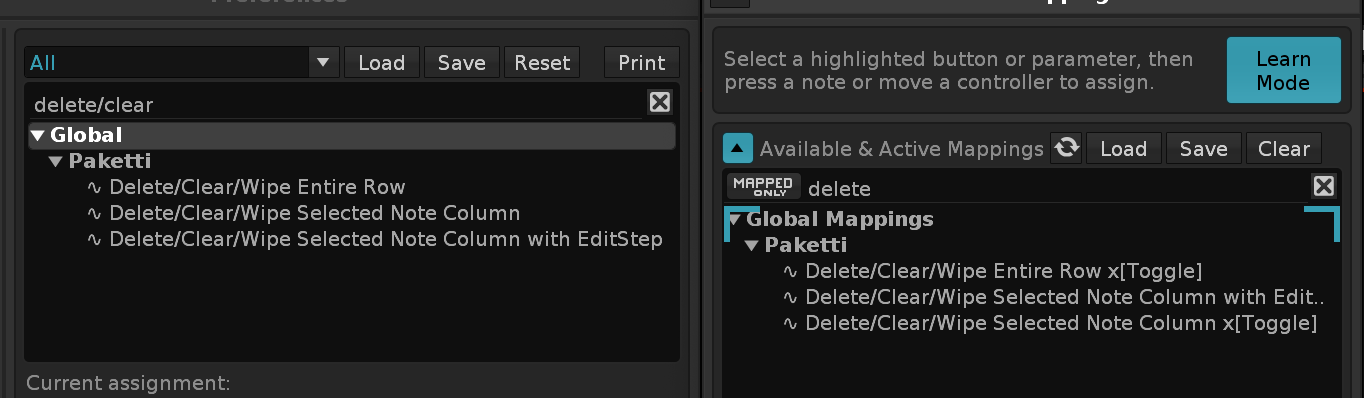Collapse Paketti under Global
1364x398 pixels.
pyautogui.click(x=55, y=161)
